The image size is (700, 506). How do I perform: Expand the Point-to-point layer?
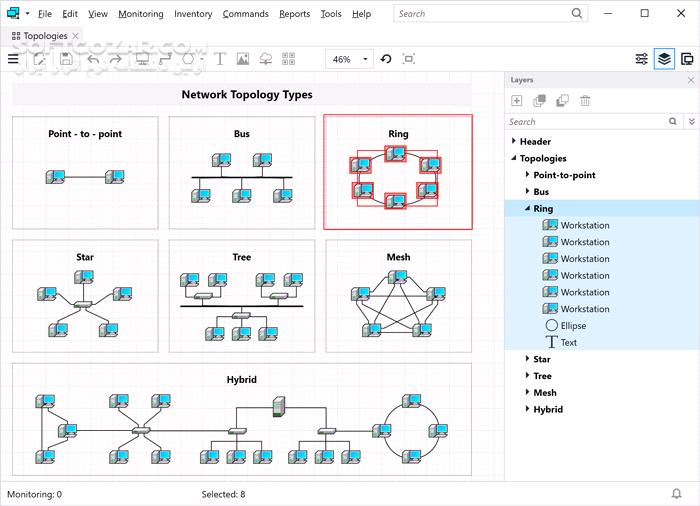[527, 175]
